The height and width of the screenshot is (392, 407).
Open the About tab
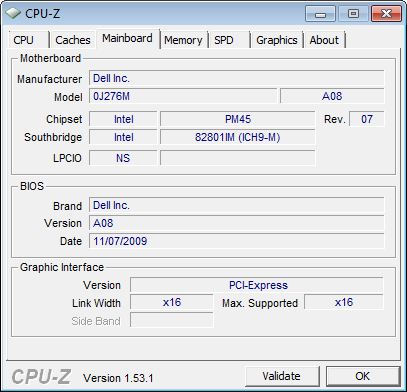pyautogui.click(x=324, y=40)
